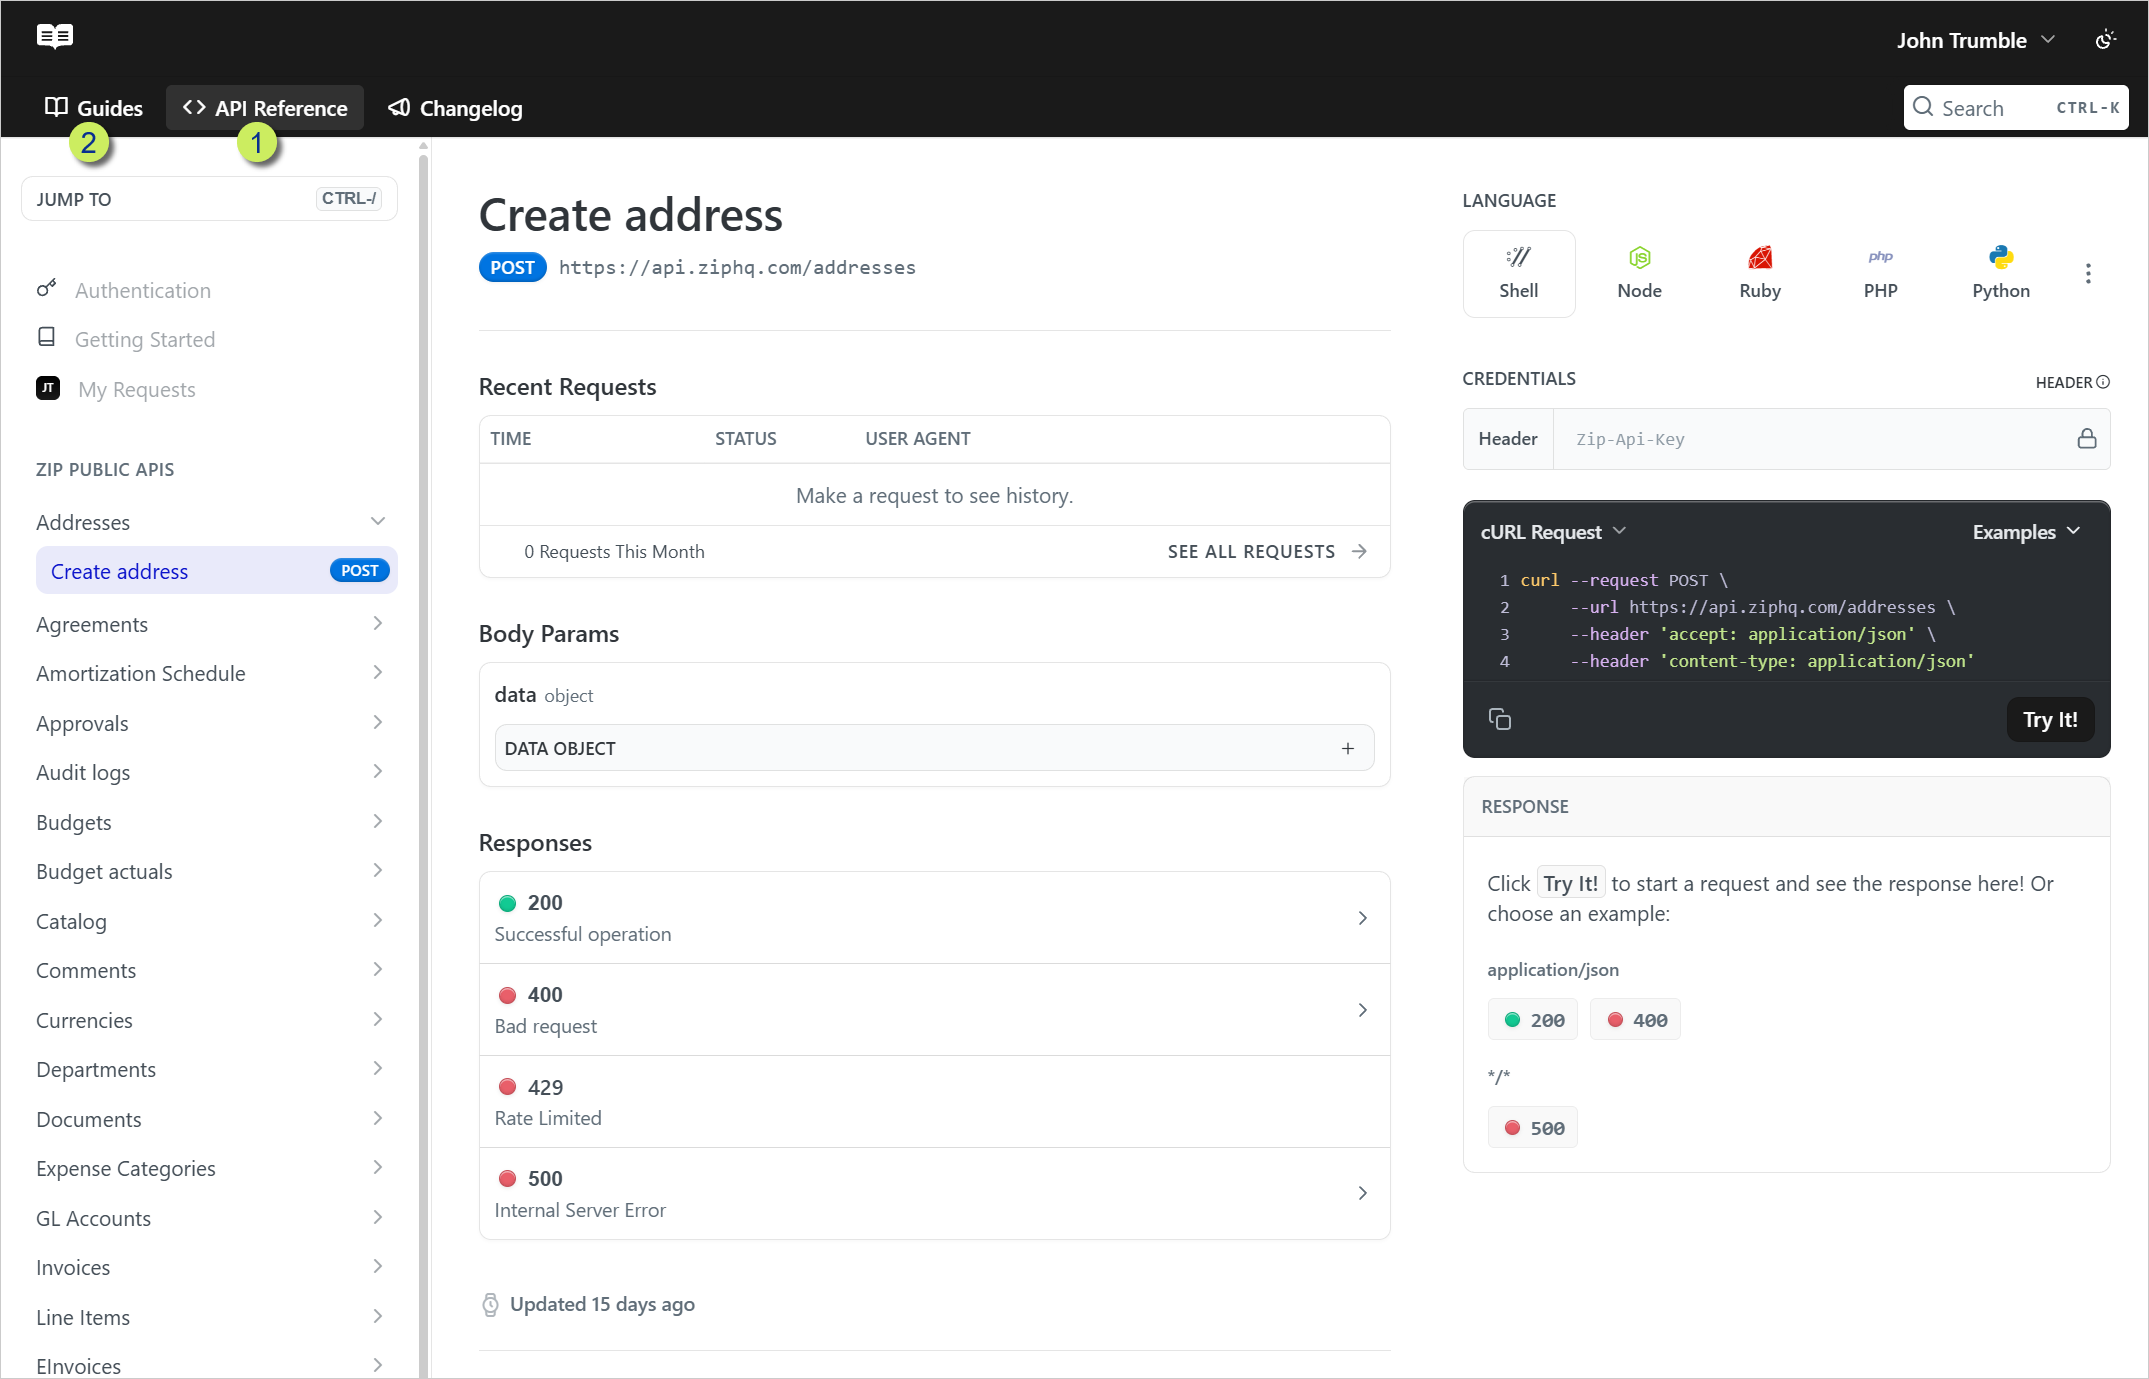Image resolution: width=2149 pixels, height=1379 pixels.
Task: Click the Getting Started document icon
Action: point(46,337)
